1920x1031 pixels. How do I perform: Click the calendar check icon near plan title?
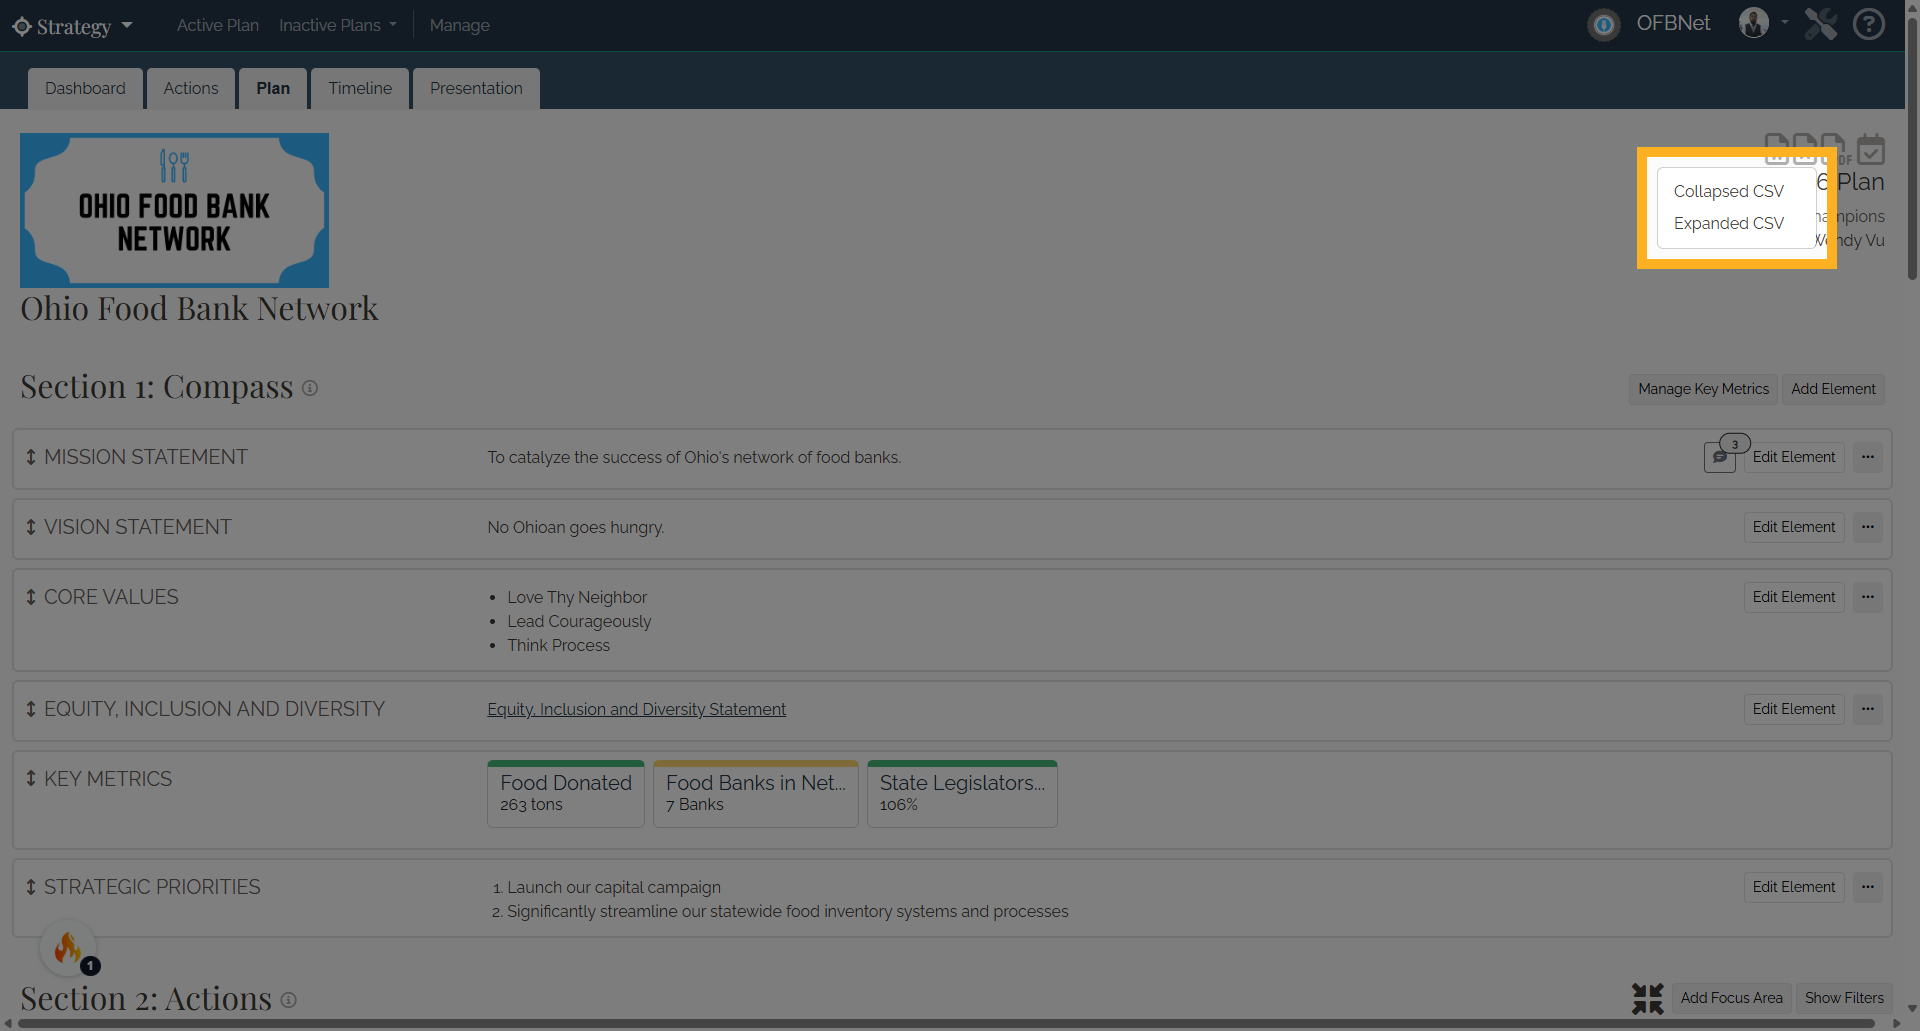tap(1871, 149)
